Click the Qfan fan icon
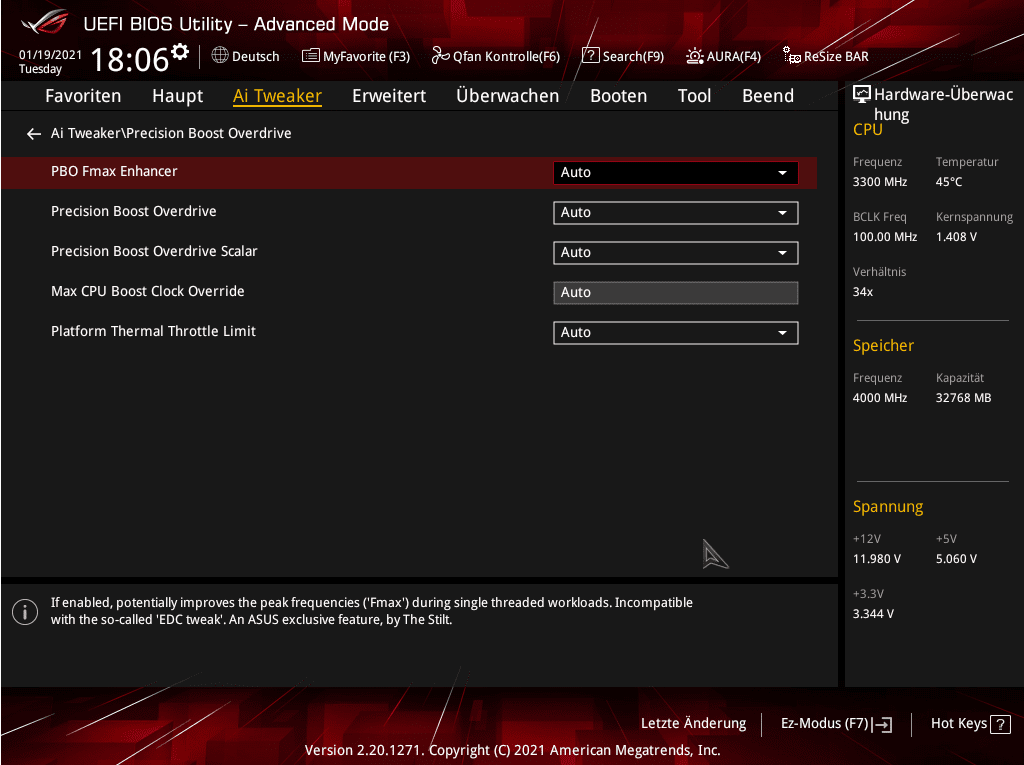The image size is (1024, 765). coord(441,56)
